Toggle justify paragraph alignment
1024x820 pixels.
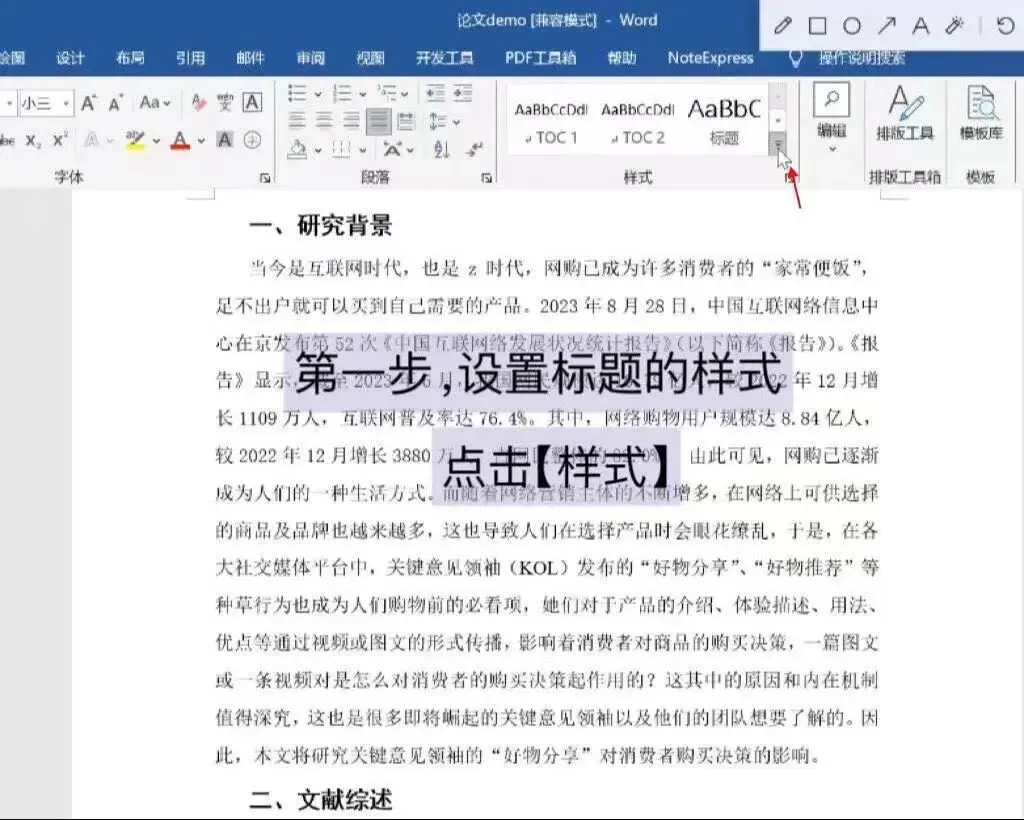click(379, 121)
